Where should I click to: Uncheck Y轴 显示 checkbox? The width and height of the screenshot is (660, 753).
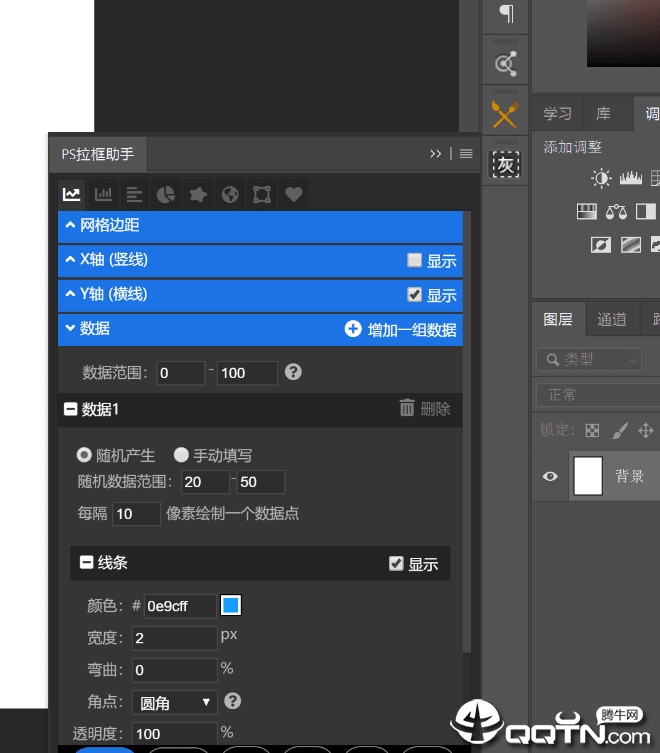point(414,294)
